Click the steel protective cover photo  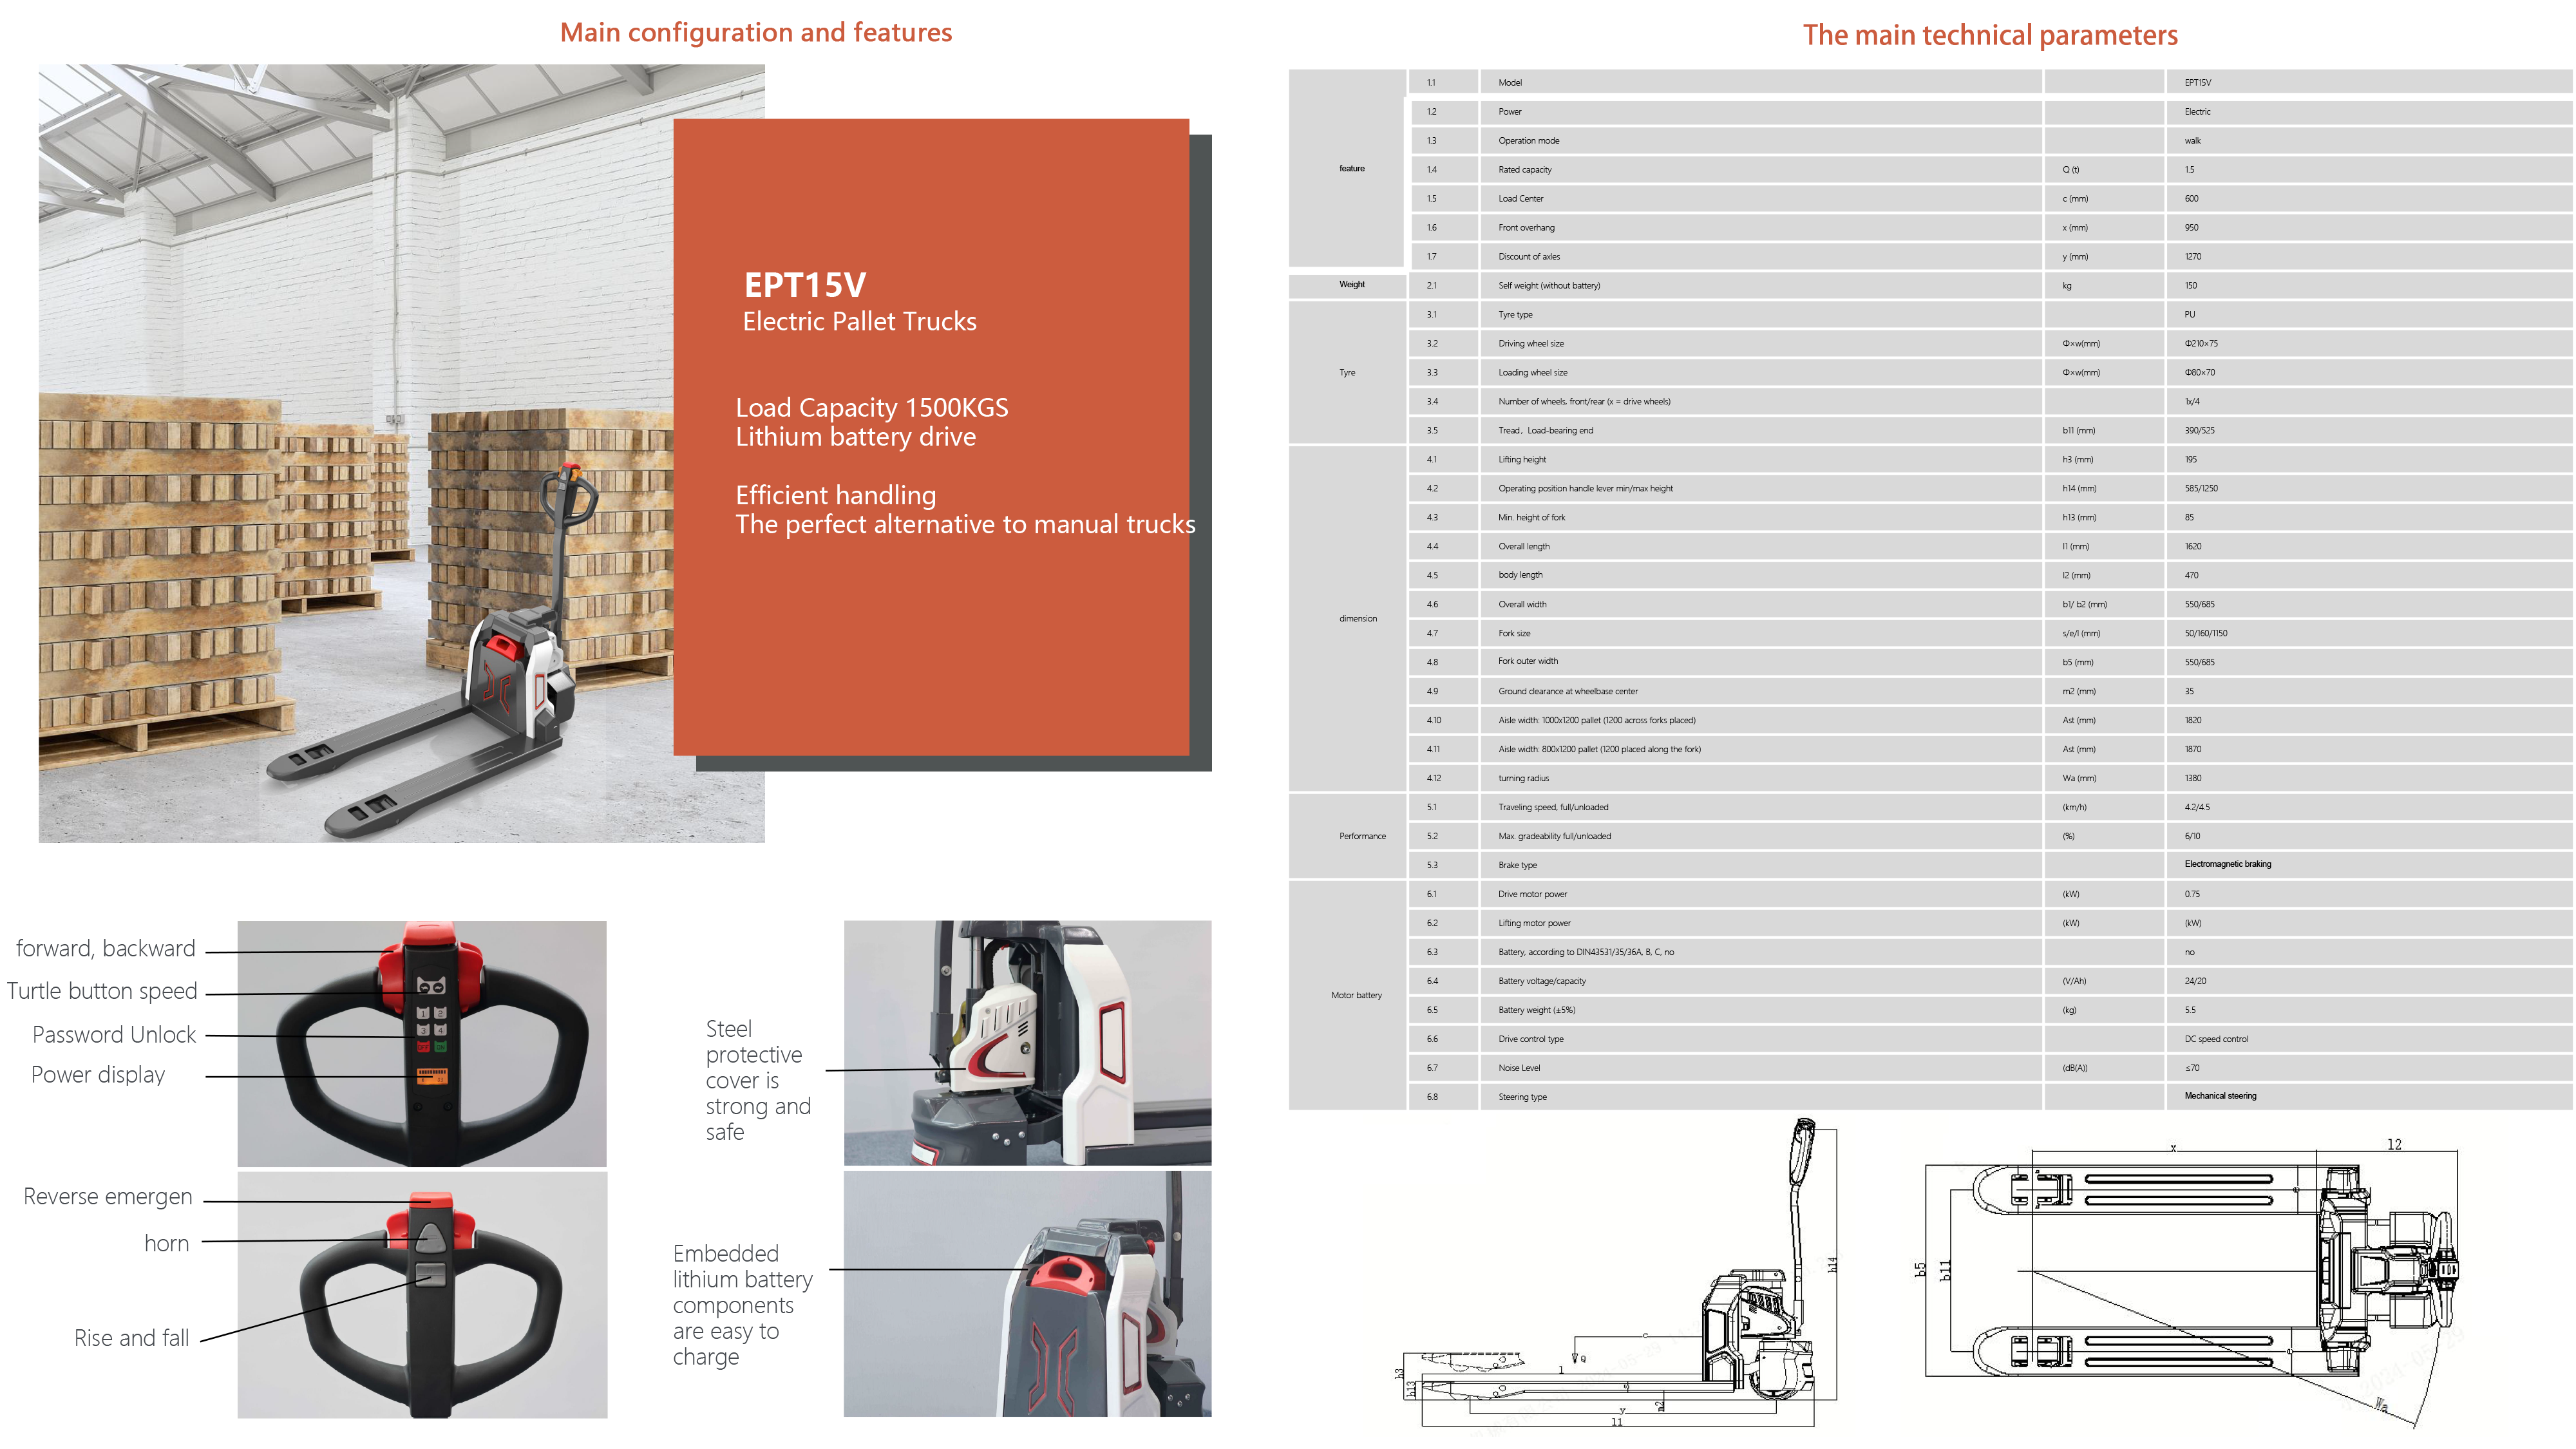[1027, 1043]
